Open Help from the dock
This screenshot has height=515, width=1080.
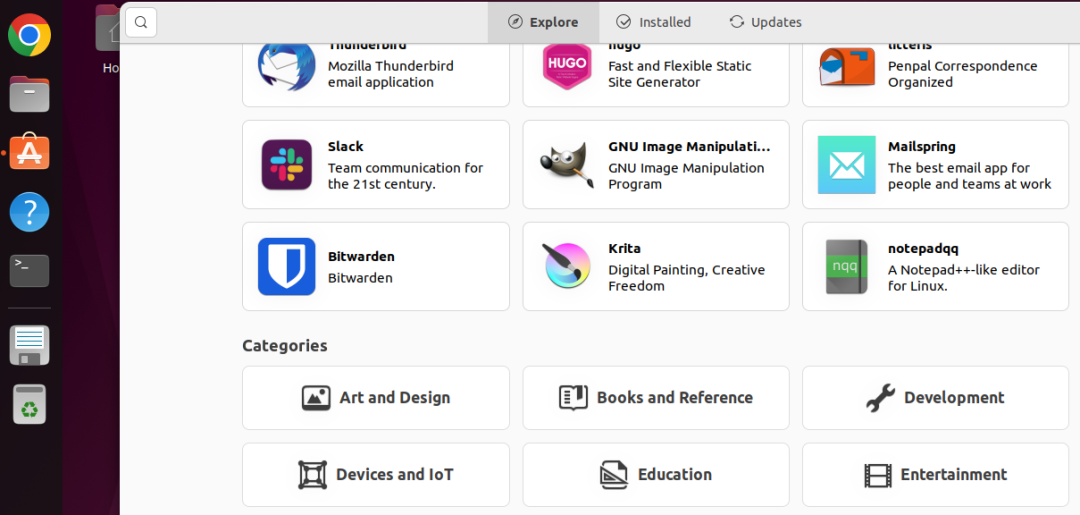[x=29, y=212]
